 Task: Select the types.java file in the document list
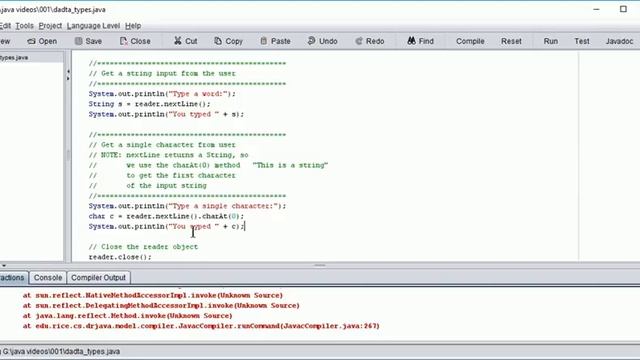click(x=31, y=58)
